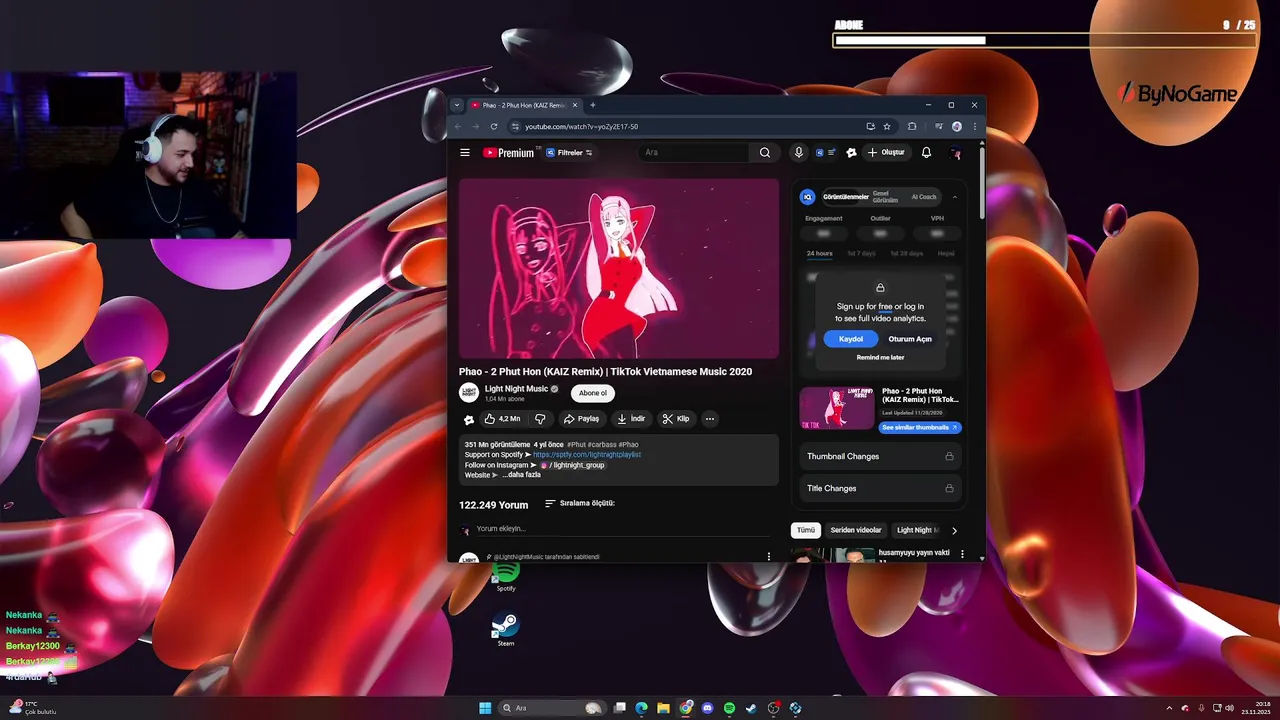Reload the page in Chrome
The width and height of the screenshot is (1280, 720).
pos(494,127)
